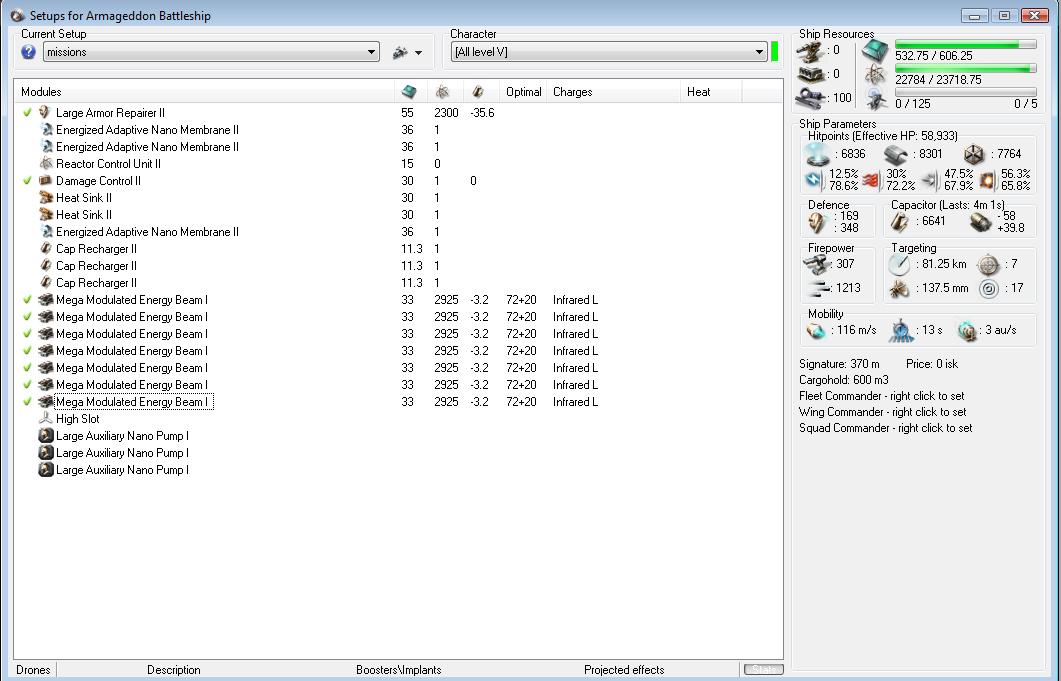Screen dimensions: 1061x681
Task: Click the CPU resource icon beside 532.75
Action: point(876,50)
